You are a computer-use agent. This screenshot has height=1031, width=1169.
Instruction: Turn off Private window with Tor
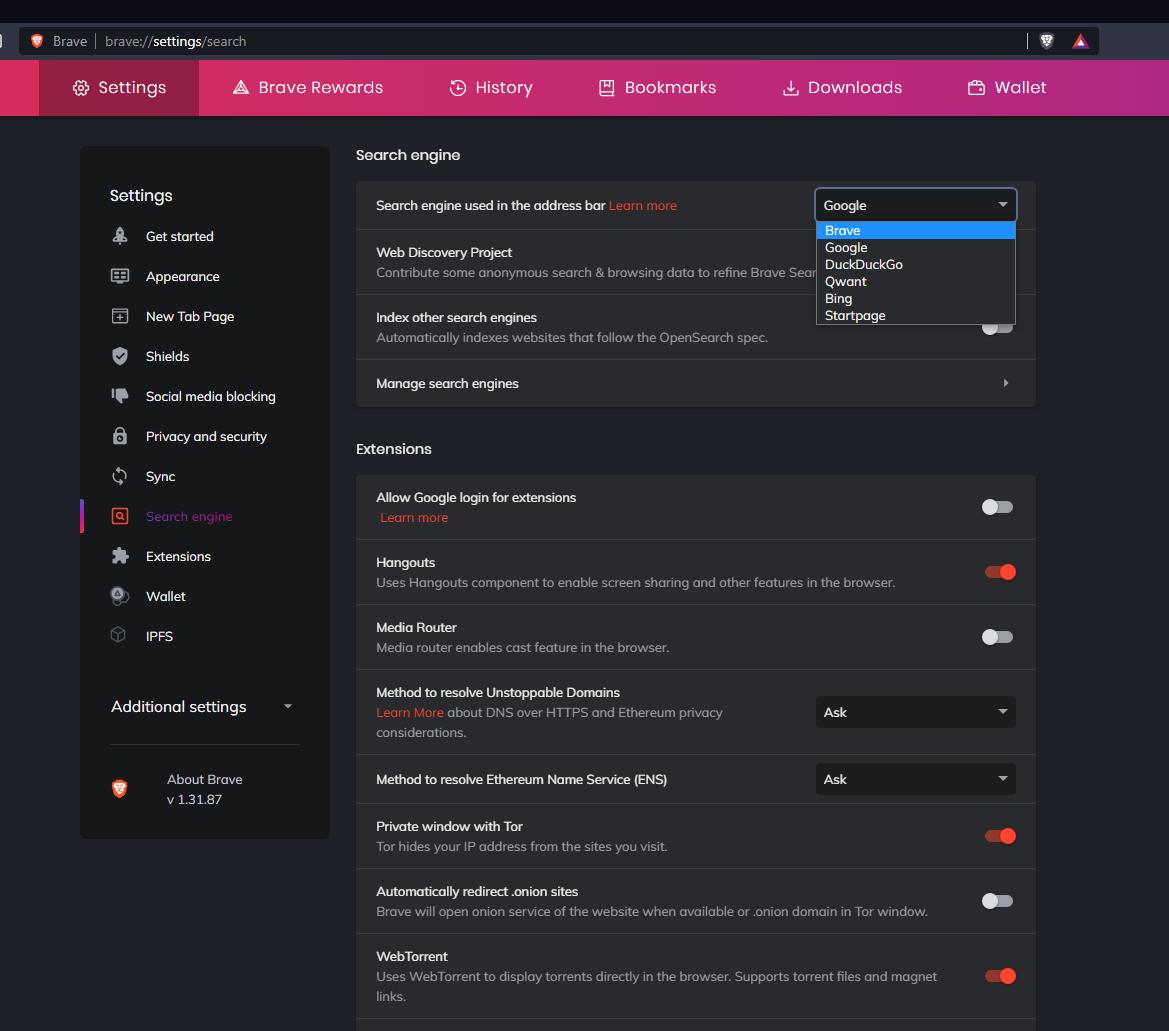point(1000,836)
